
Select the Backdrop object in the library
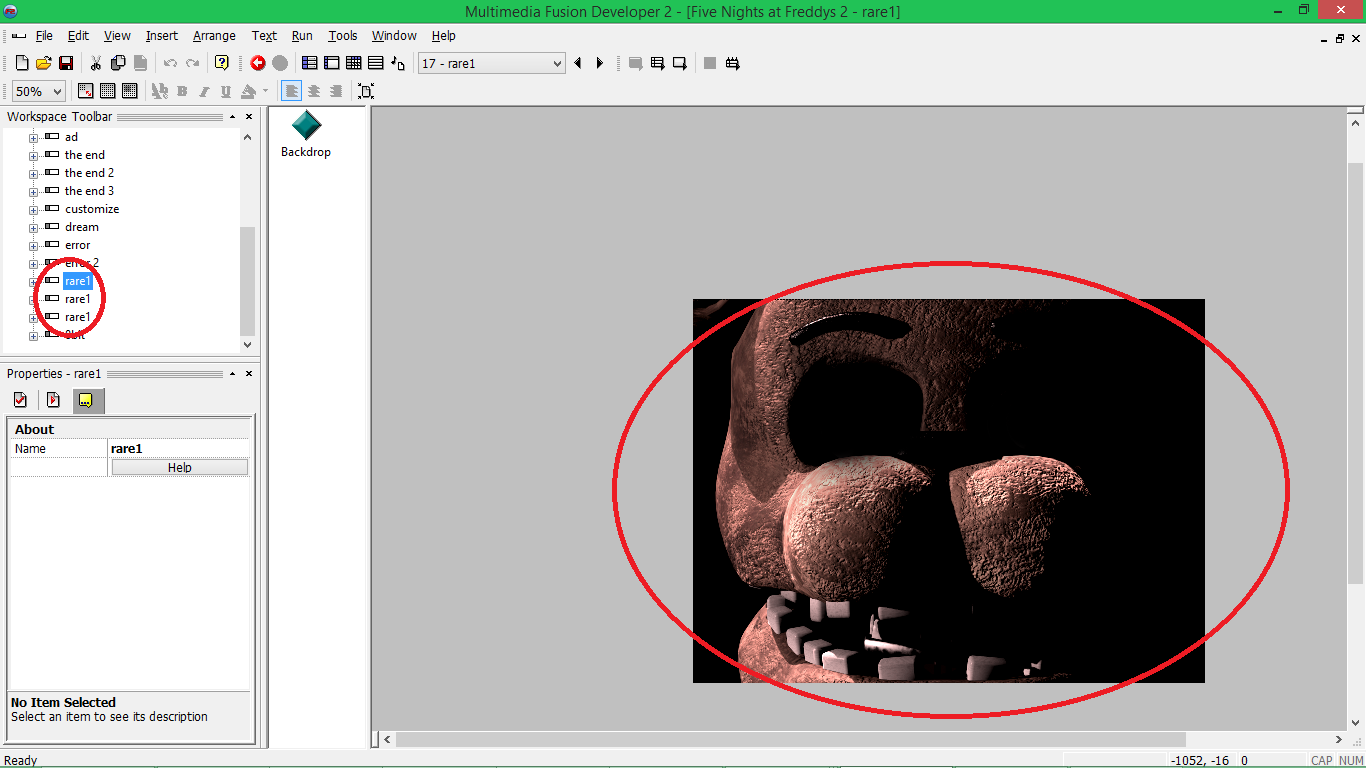306,135
